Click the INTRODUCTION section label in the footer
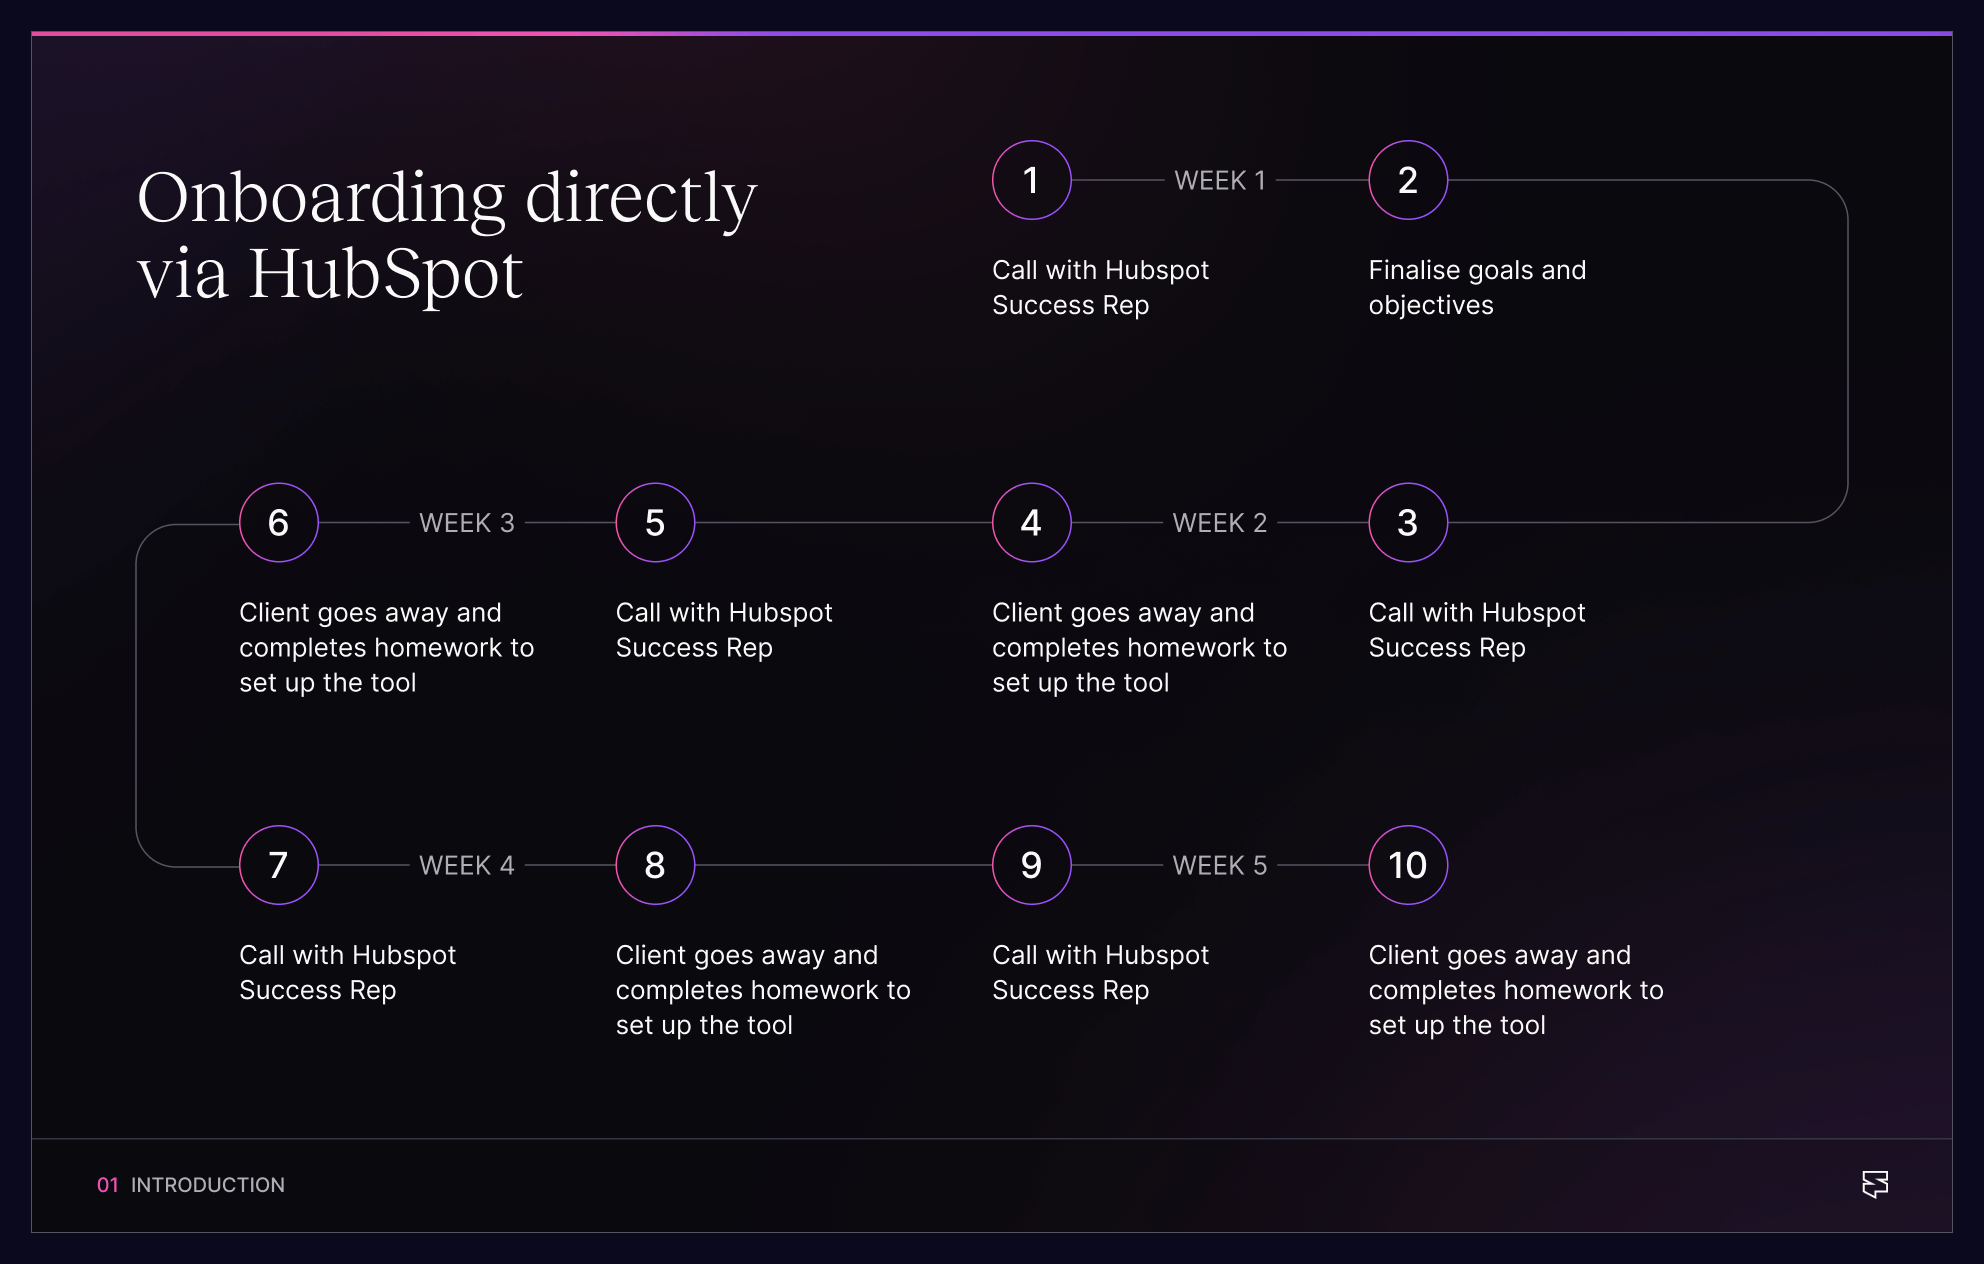Viewport: 1984px width, 1264px height. coord(208,1185)
